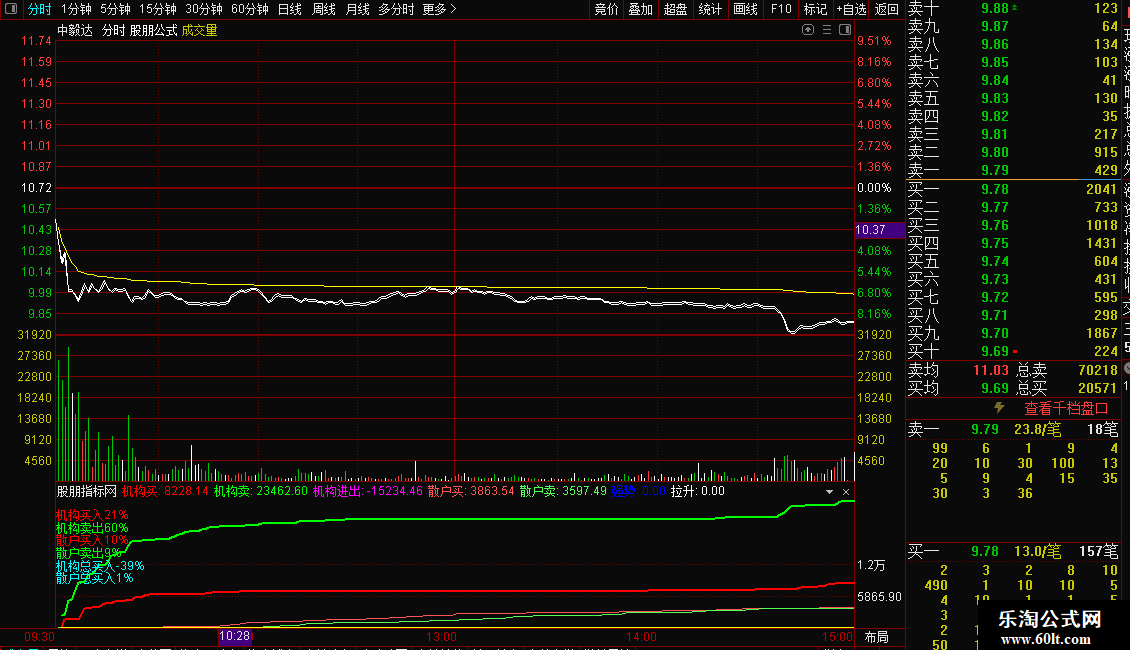Select the 成交量 volume indicator label

(x=199, y=31)
